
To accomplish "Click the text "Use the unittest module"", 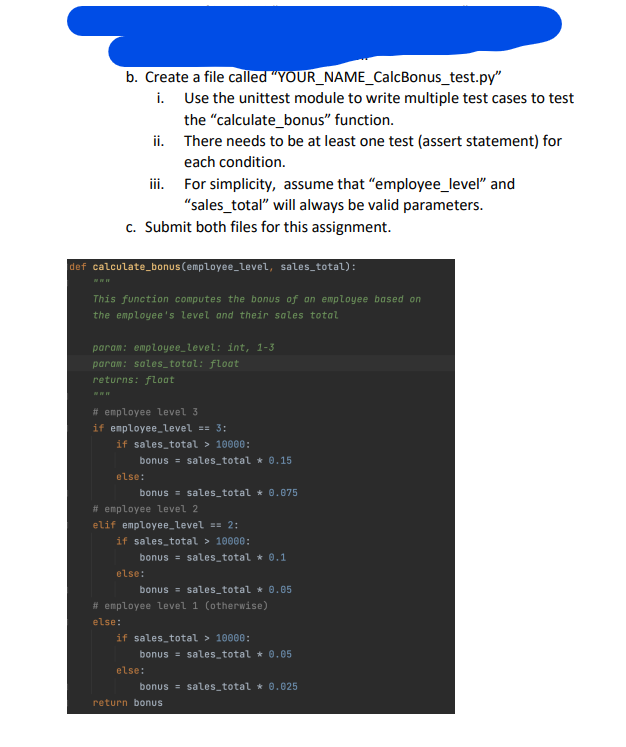I will [264, 98].
